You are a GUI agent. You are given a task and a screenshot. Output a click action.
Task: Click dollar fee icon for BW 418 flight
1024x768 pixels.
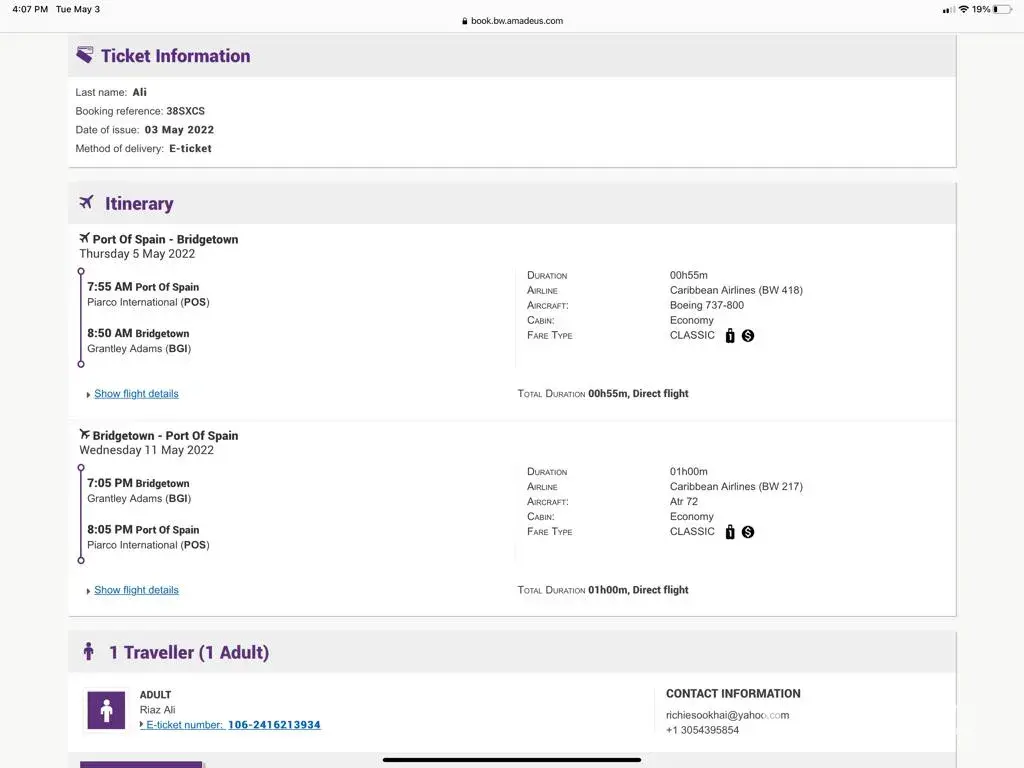[748, 336]
